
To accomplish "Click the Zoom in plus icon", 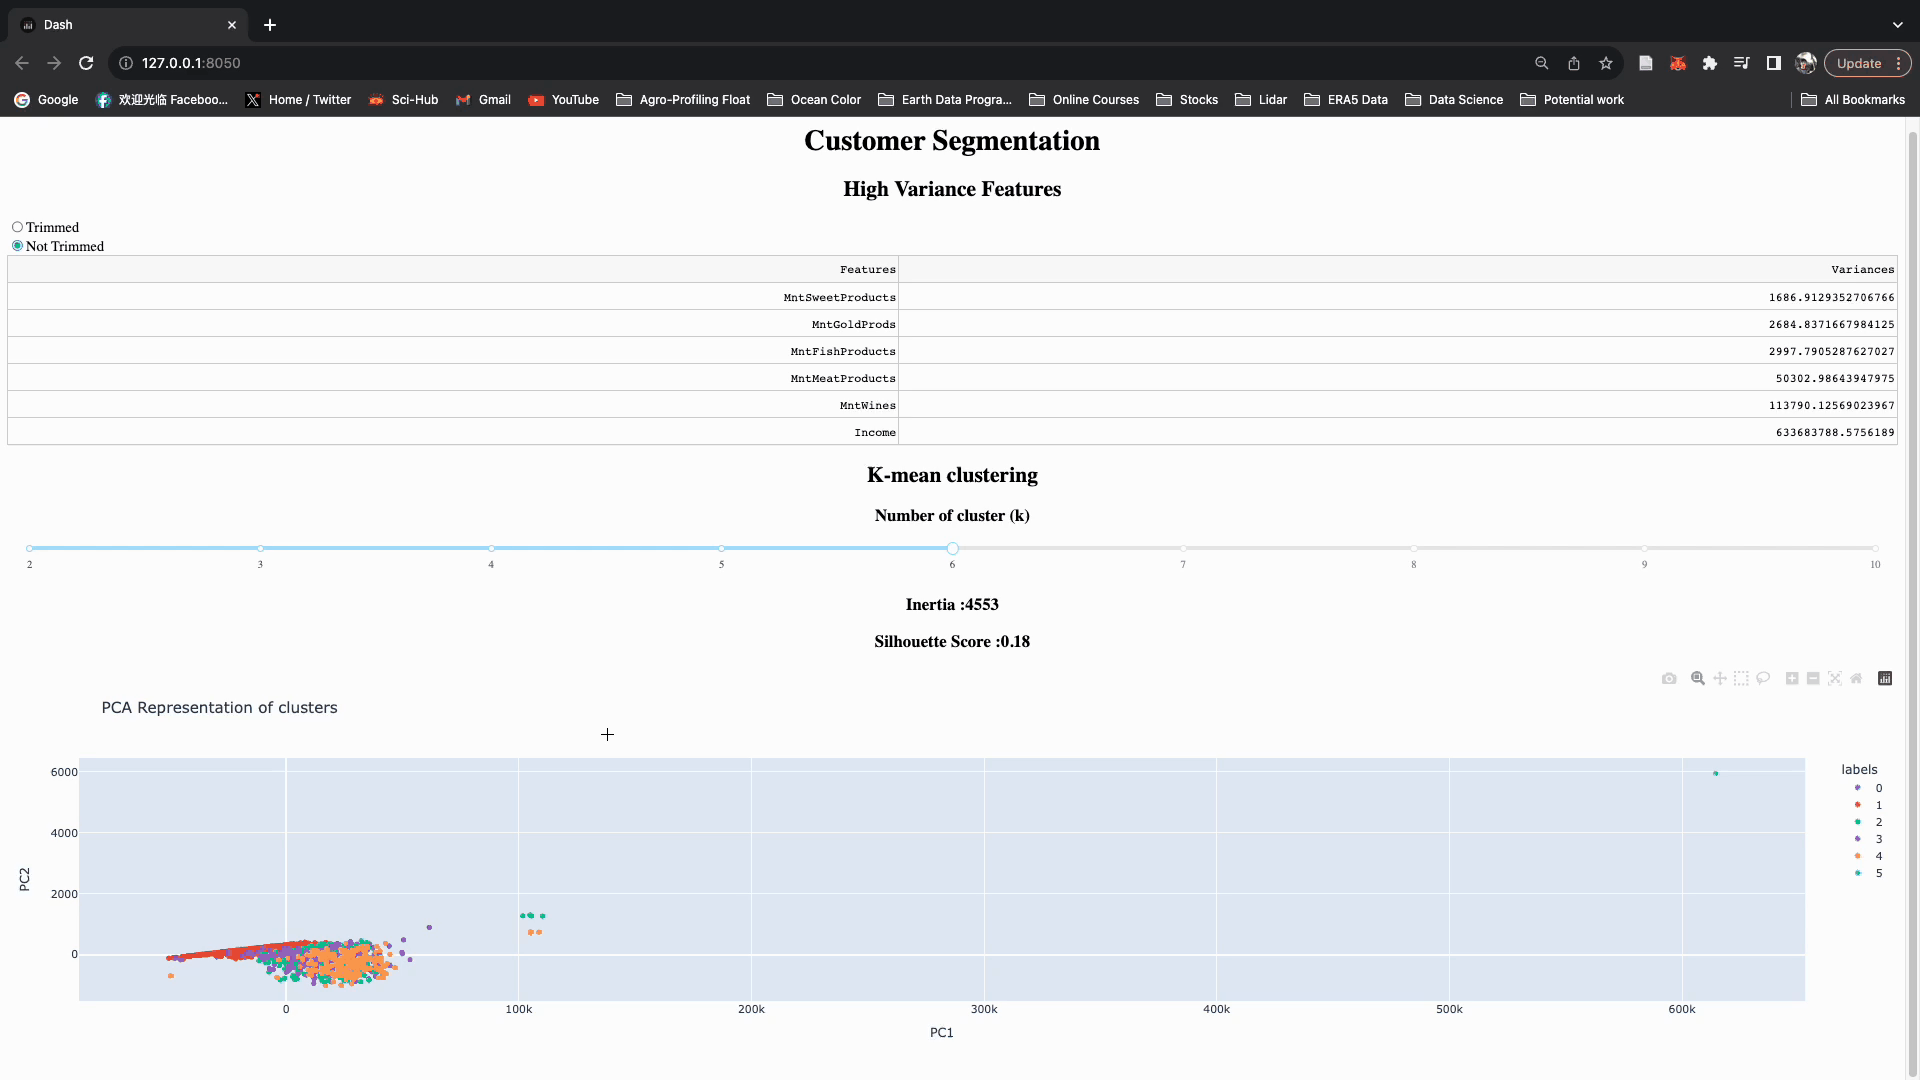I will click(1792, 679).
